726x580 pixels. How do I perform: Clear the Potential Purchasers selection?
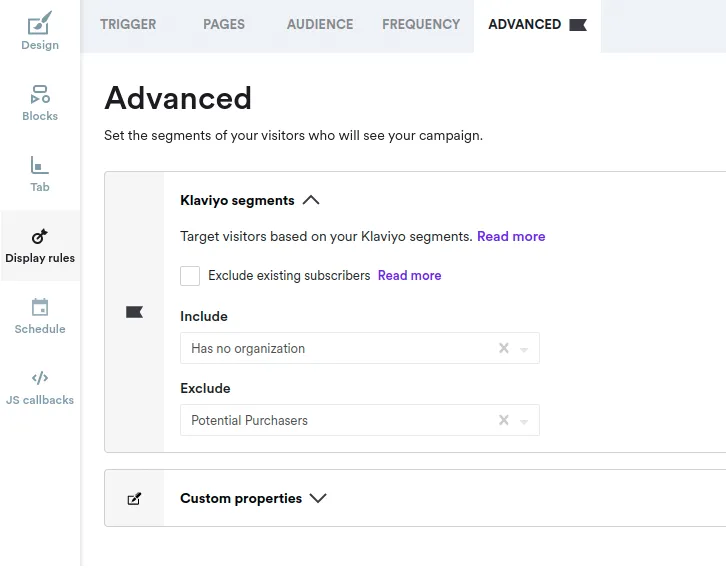[x=504, y=420]
